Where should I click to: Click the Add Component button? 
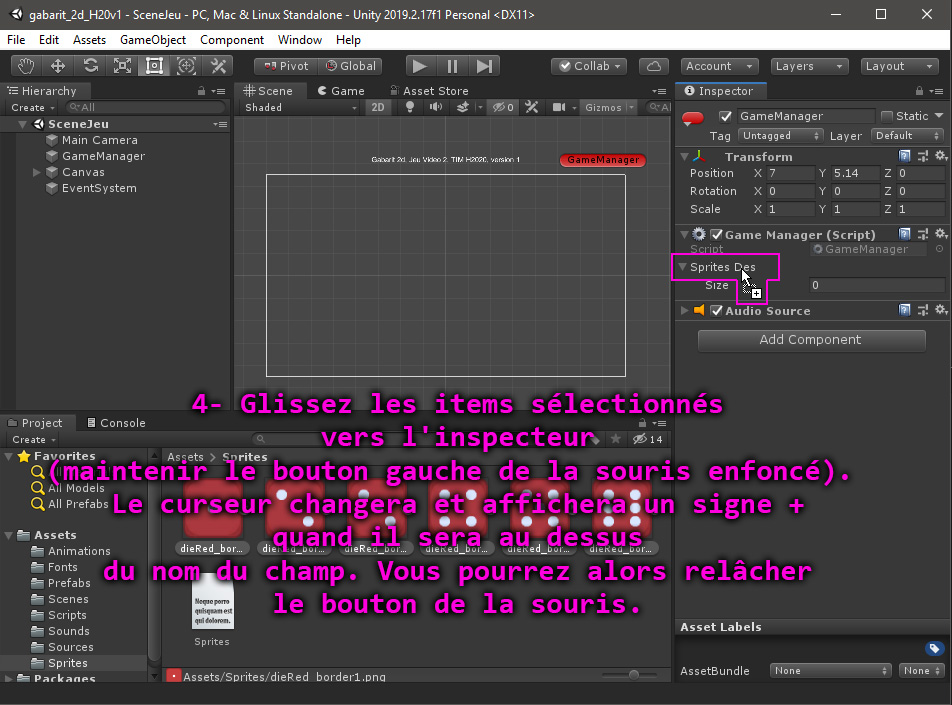click(810, 340)
